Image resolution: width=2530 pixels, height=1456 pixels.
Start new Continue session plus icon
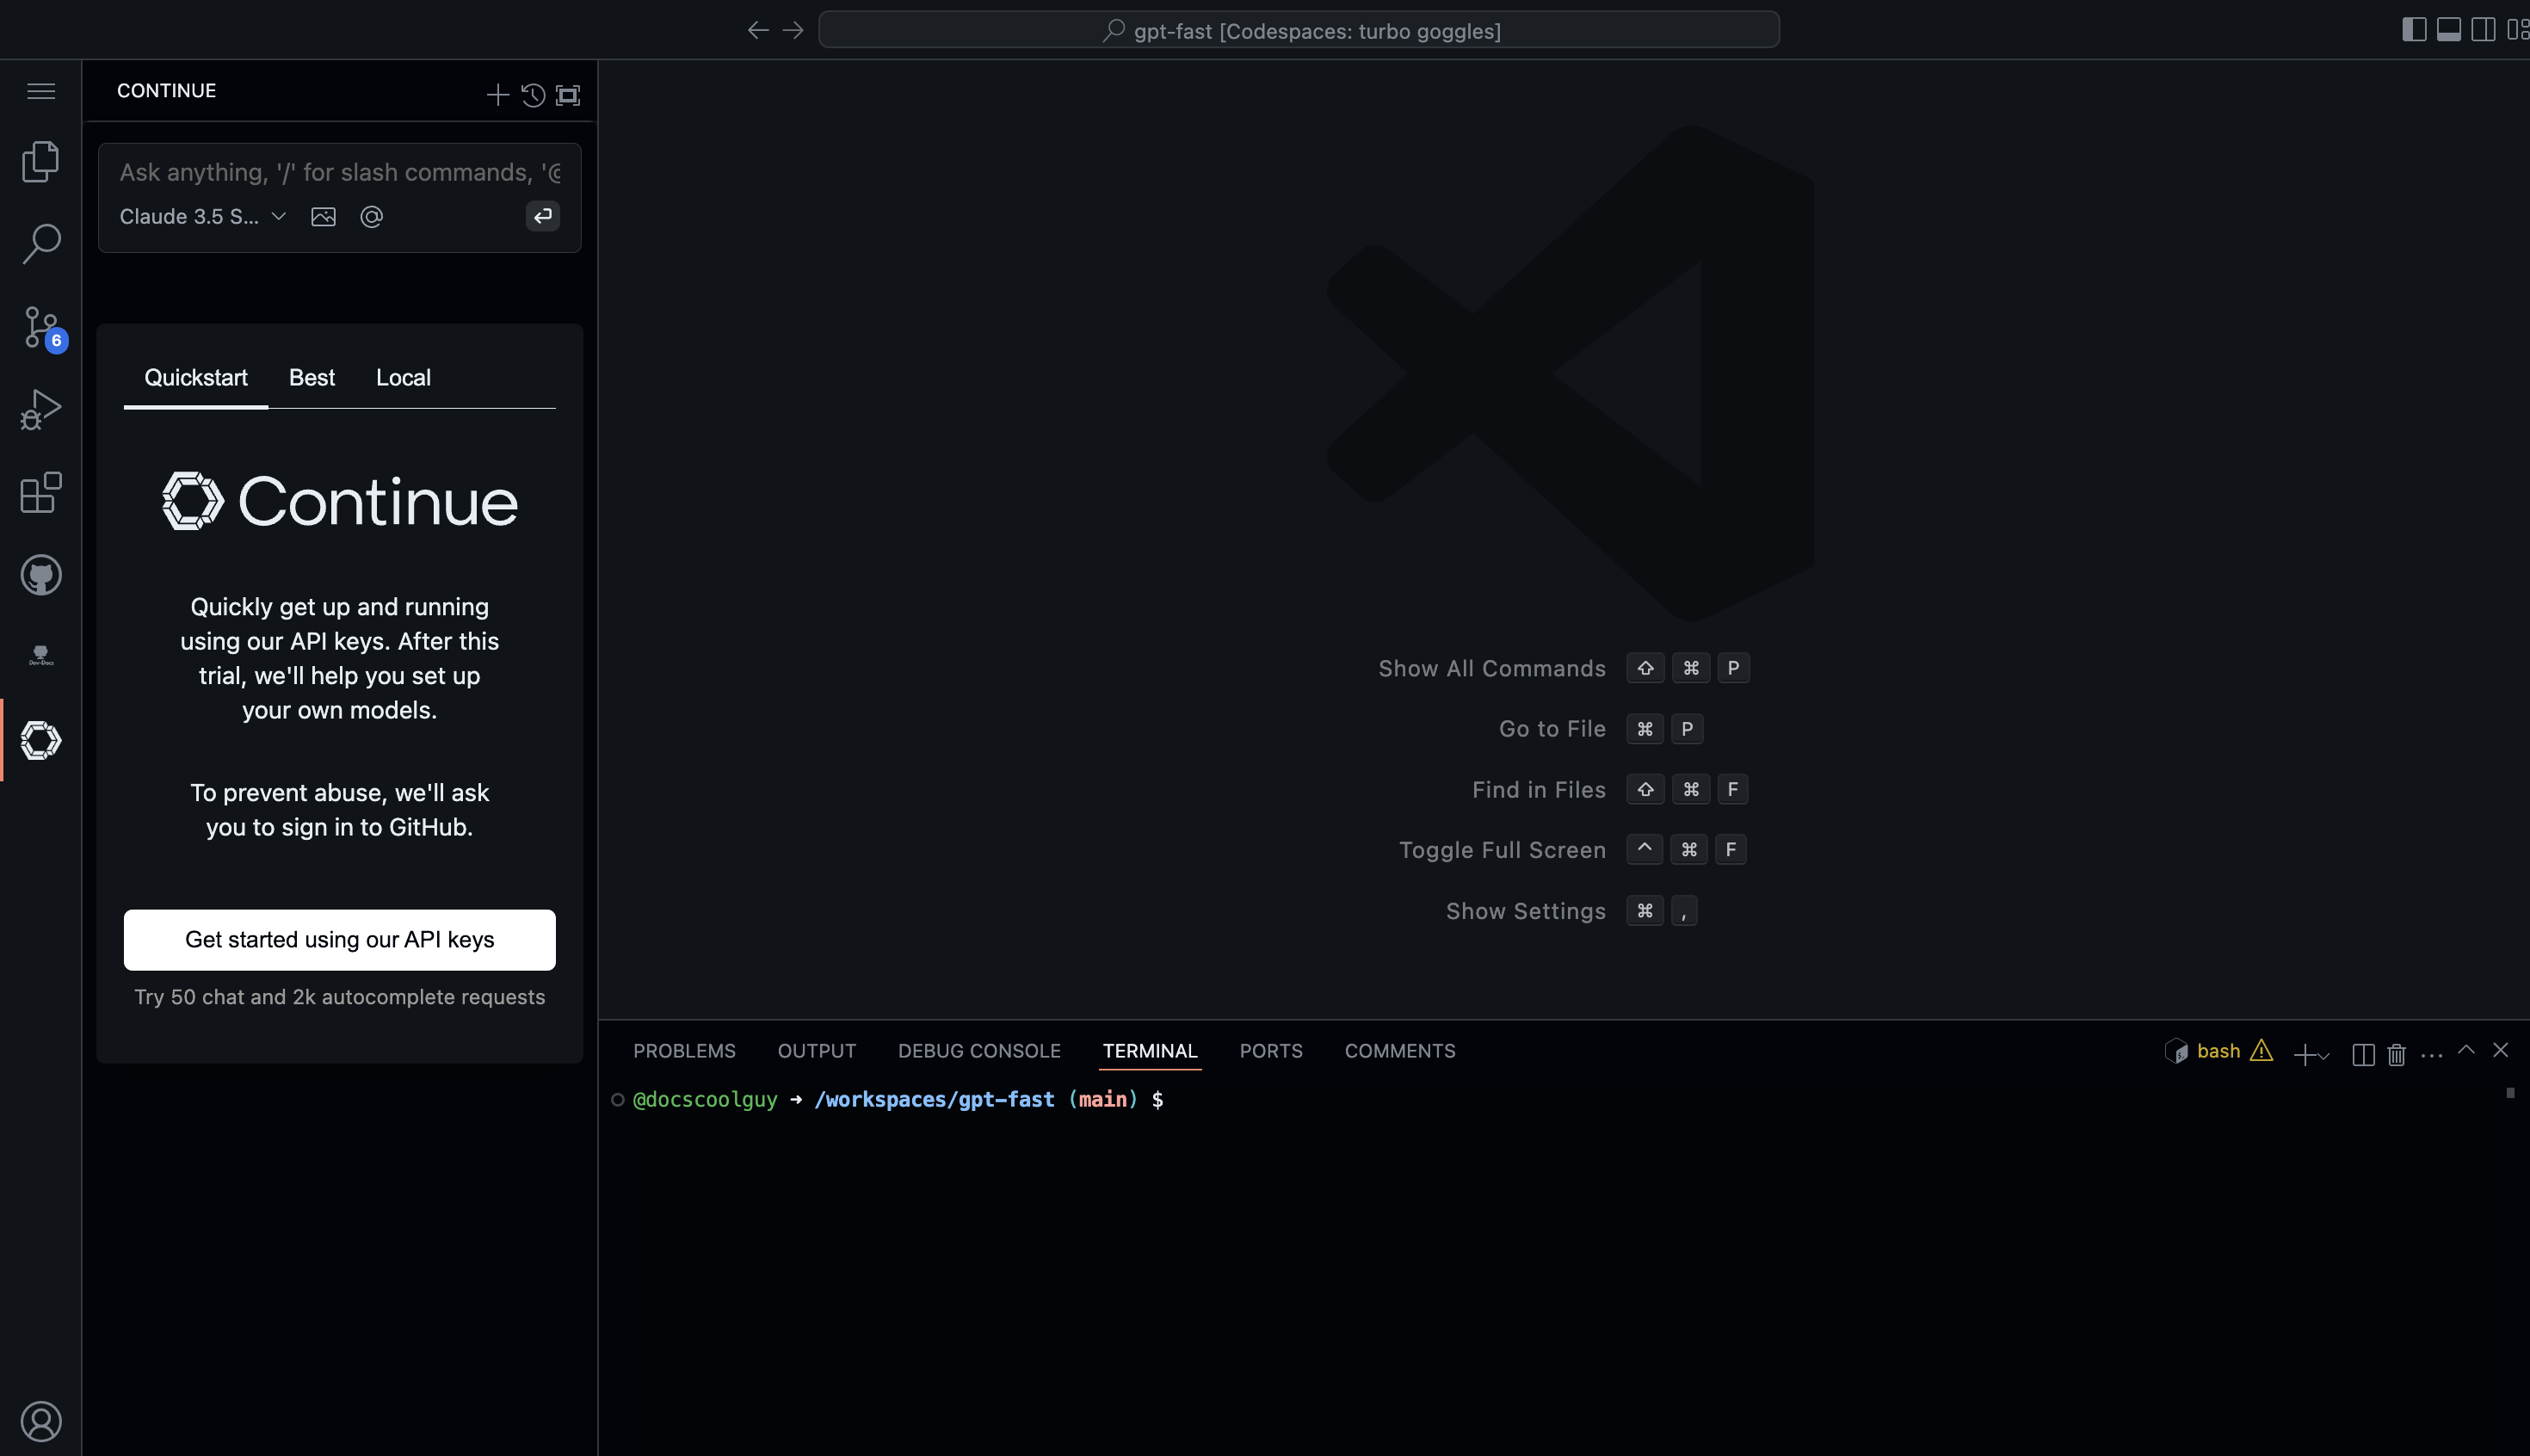pyautogui.click(x=497, y=95)
